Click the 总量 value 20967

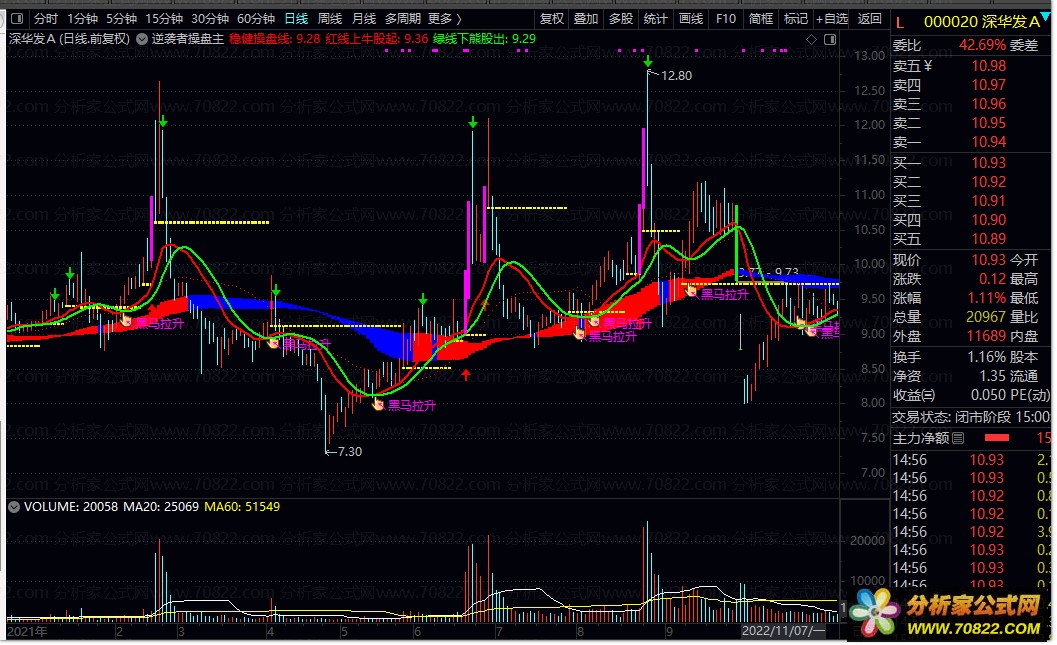(986, 317)
